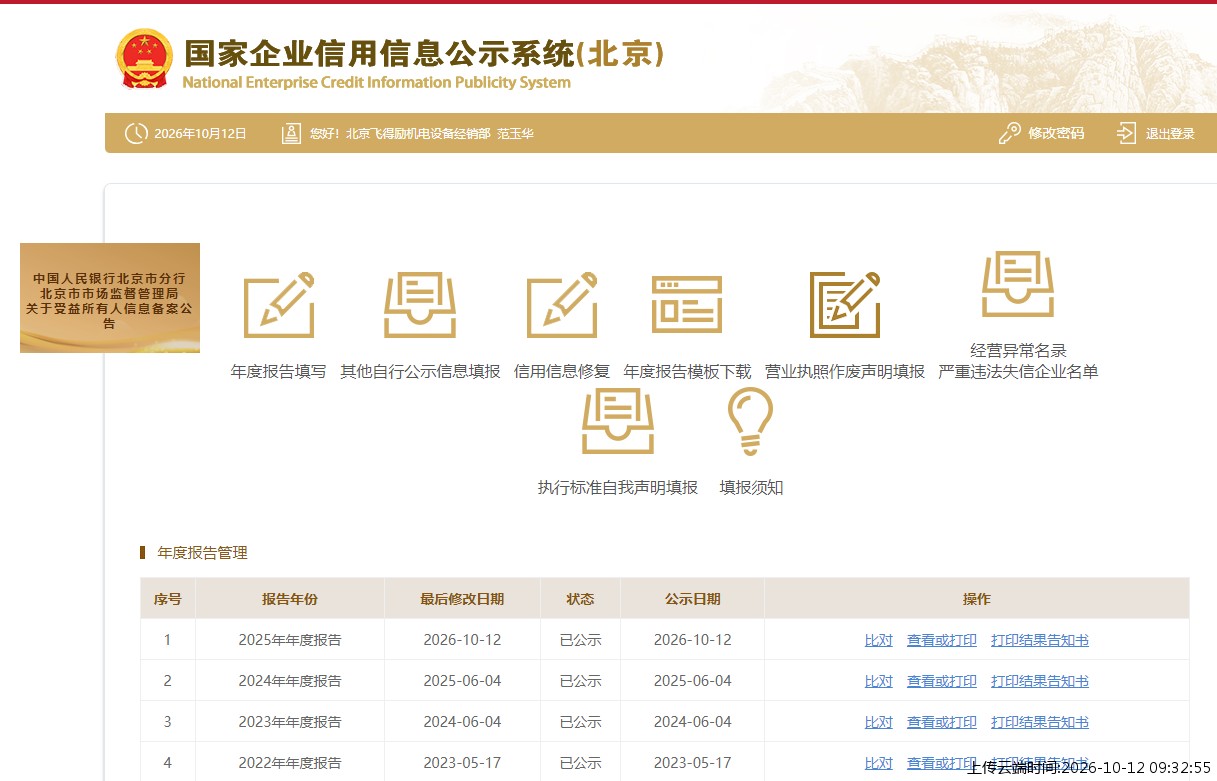1217x781 pixels.
Task: Click 最后修改日期 column header
Action: pos(462,599)
